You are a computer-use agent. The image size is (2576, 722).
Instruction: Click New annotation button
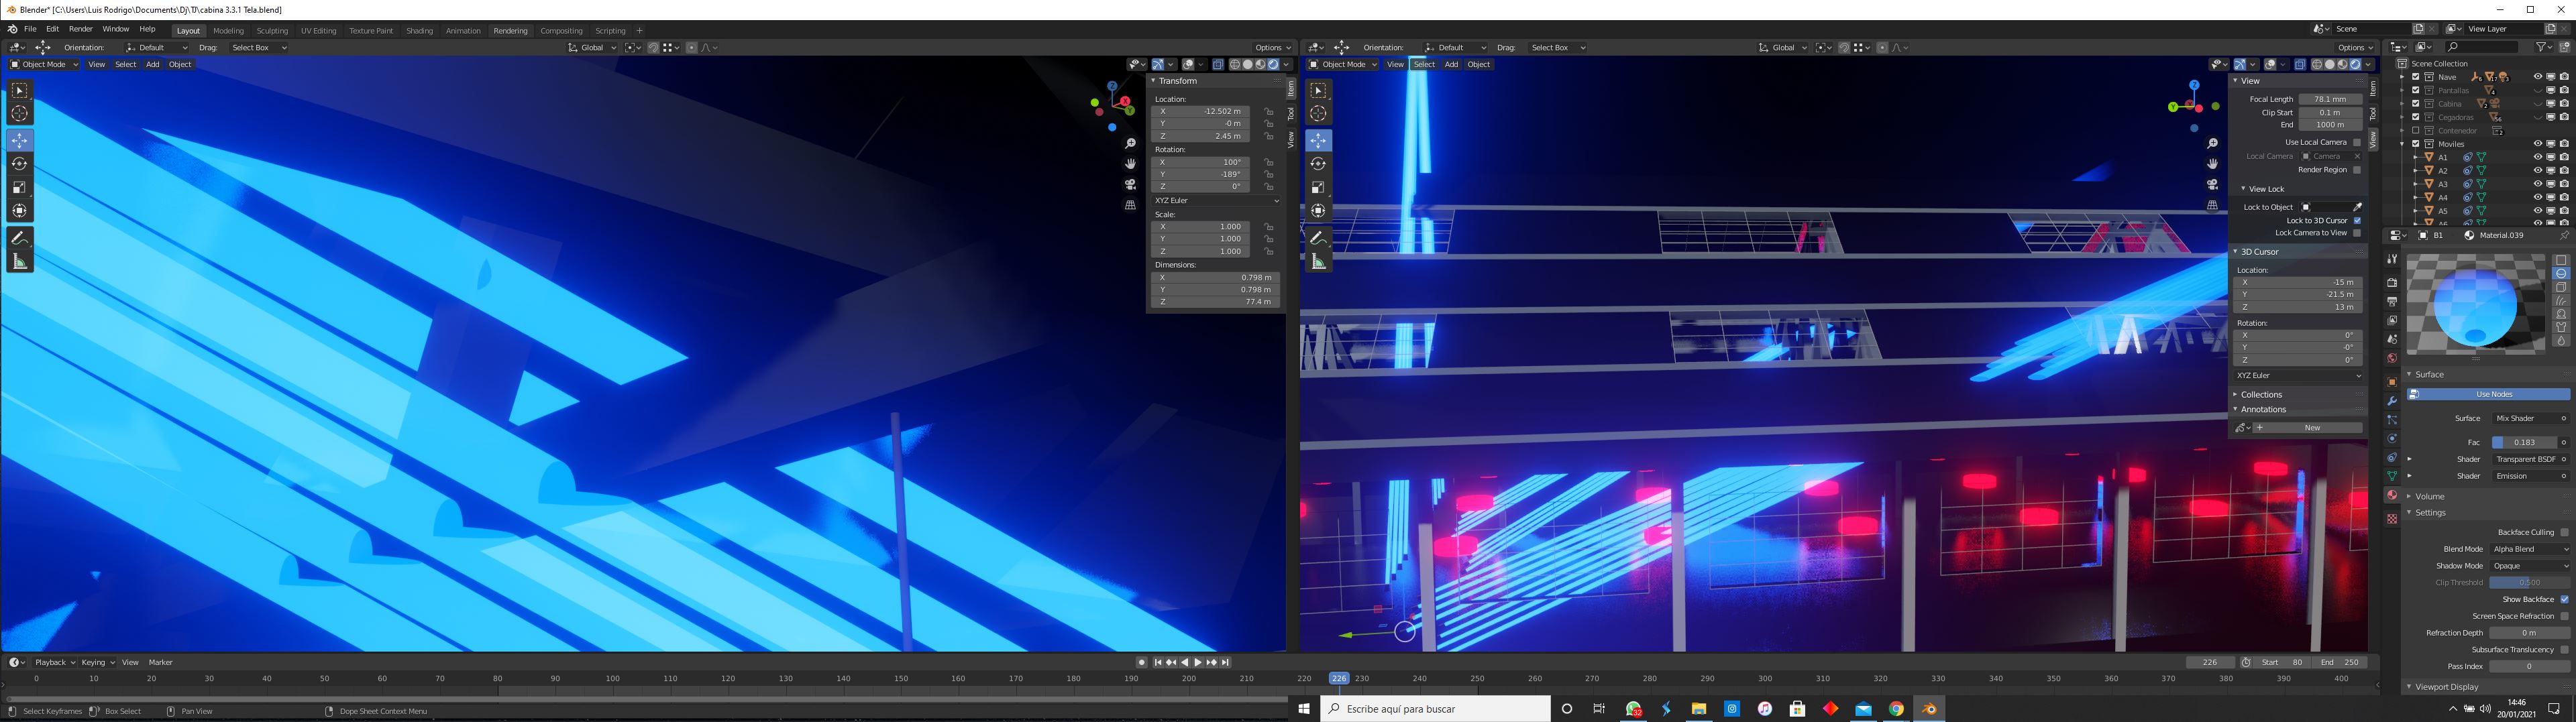coord(2306,428)
